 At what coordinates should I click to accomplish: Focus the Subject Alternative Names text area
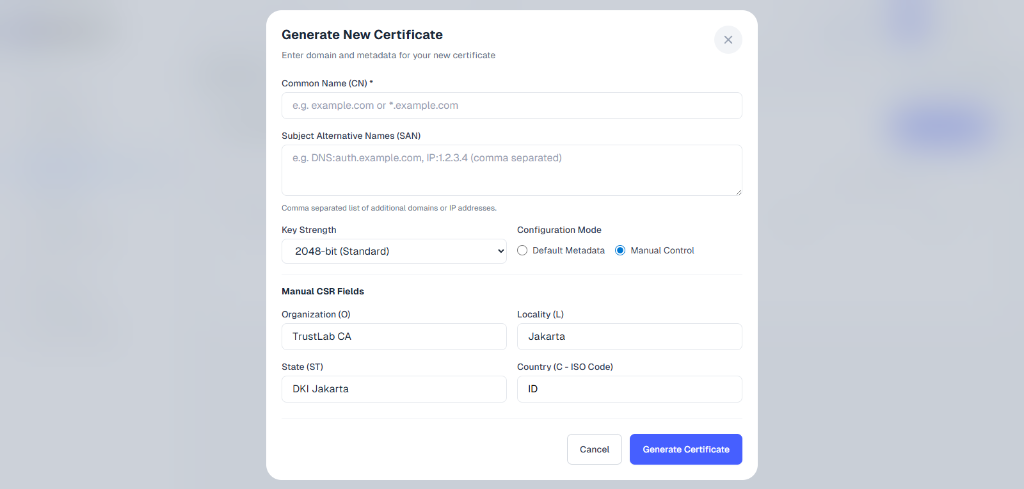coord(511,169)
